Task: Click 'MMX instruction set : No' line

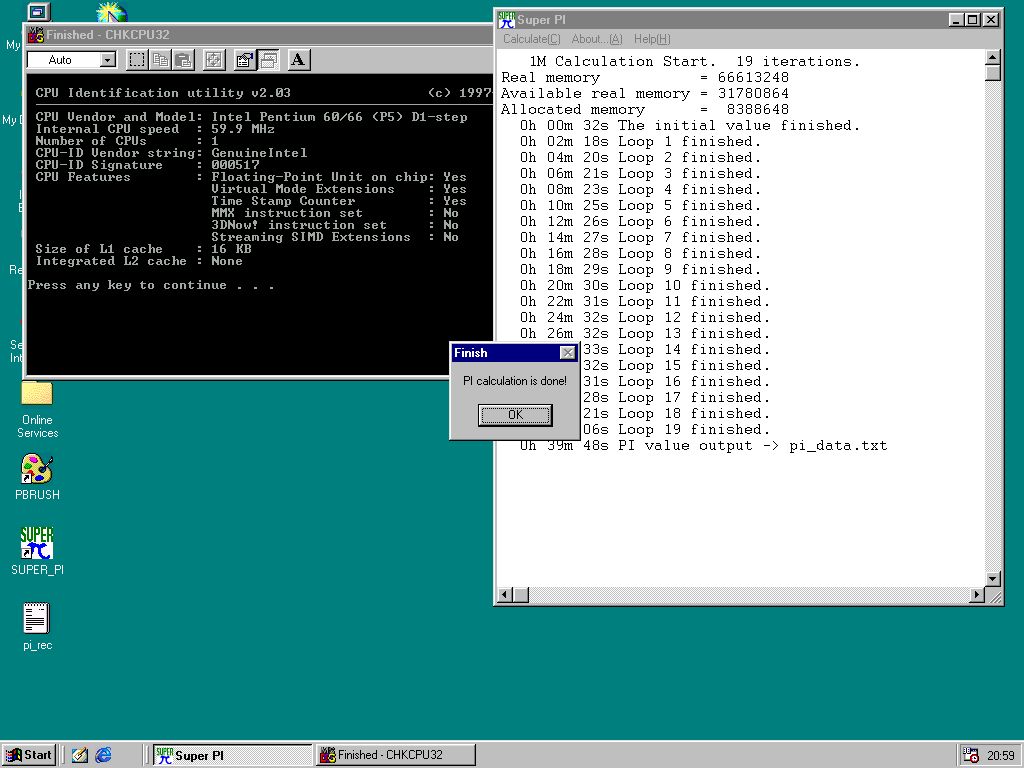Action: [x=334, y=213]
